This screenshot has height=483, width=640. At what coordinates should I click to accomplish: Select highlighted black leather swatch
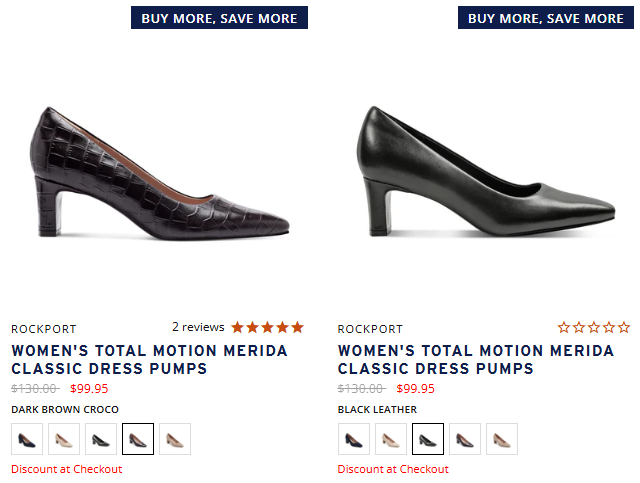[428, 439]
